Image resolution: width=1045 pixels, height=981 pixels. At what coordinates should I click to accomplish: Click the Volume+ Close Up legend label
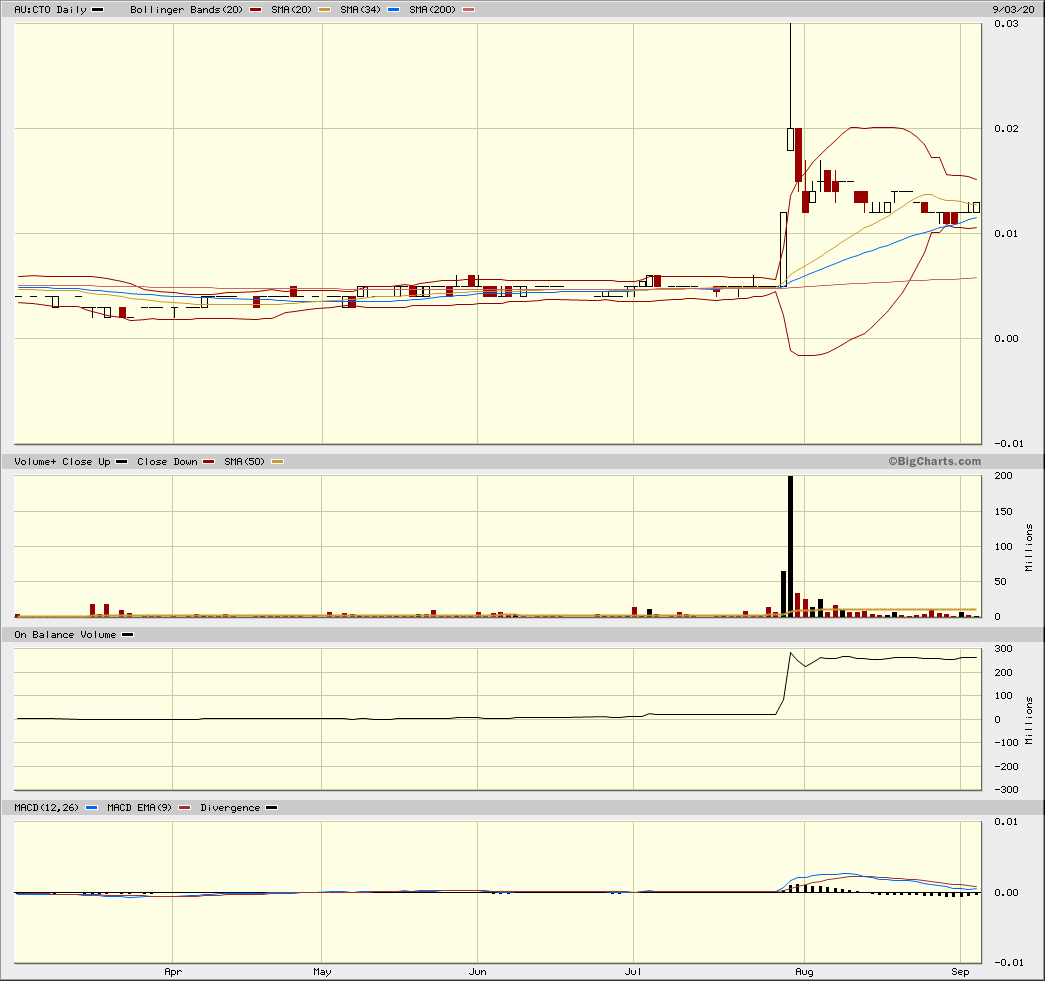tap(62, 461)
